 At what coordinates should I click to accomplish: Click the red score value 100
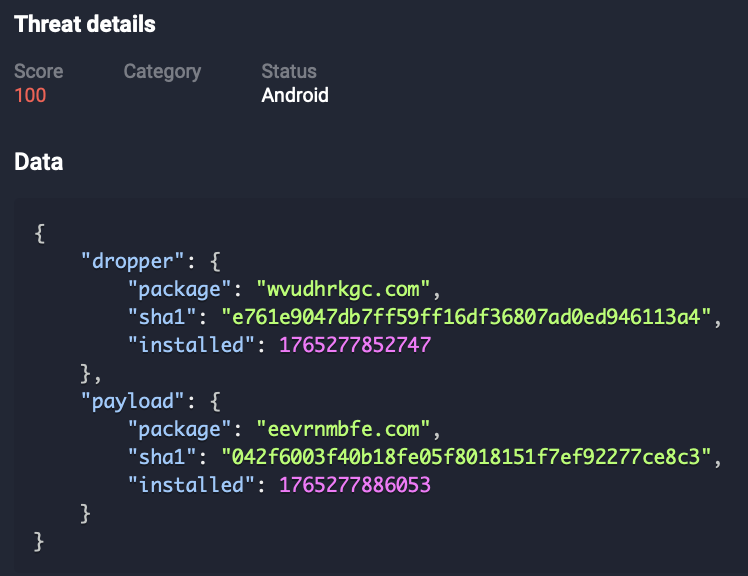30,96
